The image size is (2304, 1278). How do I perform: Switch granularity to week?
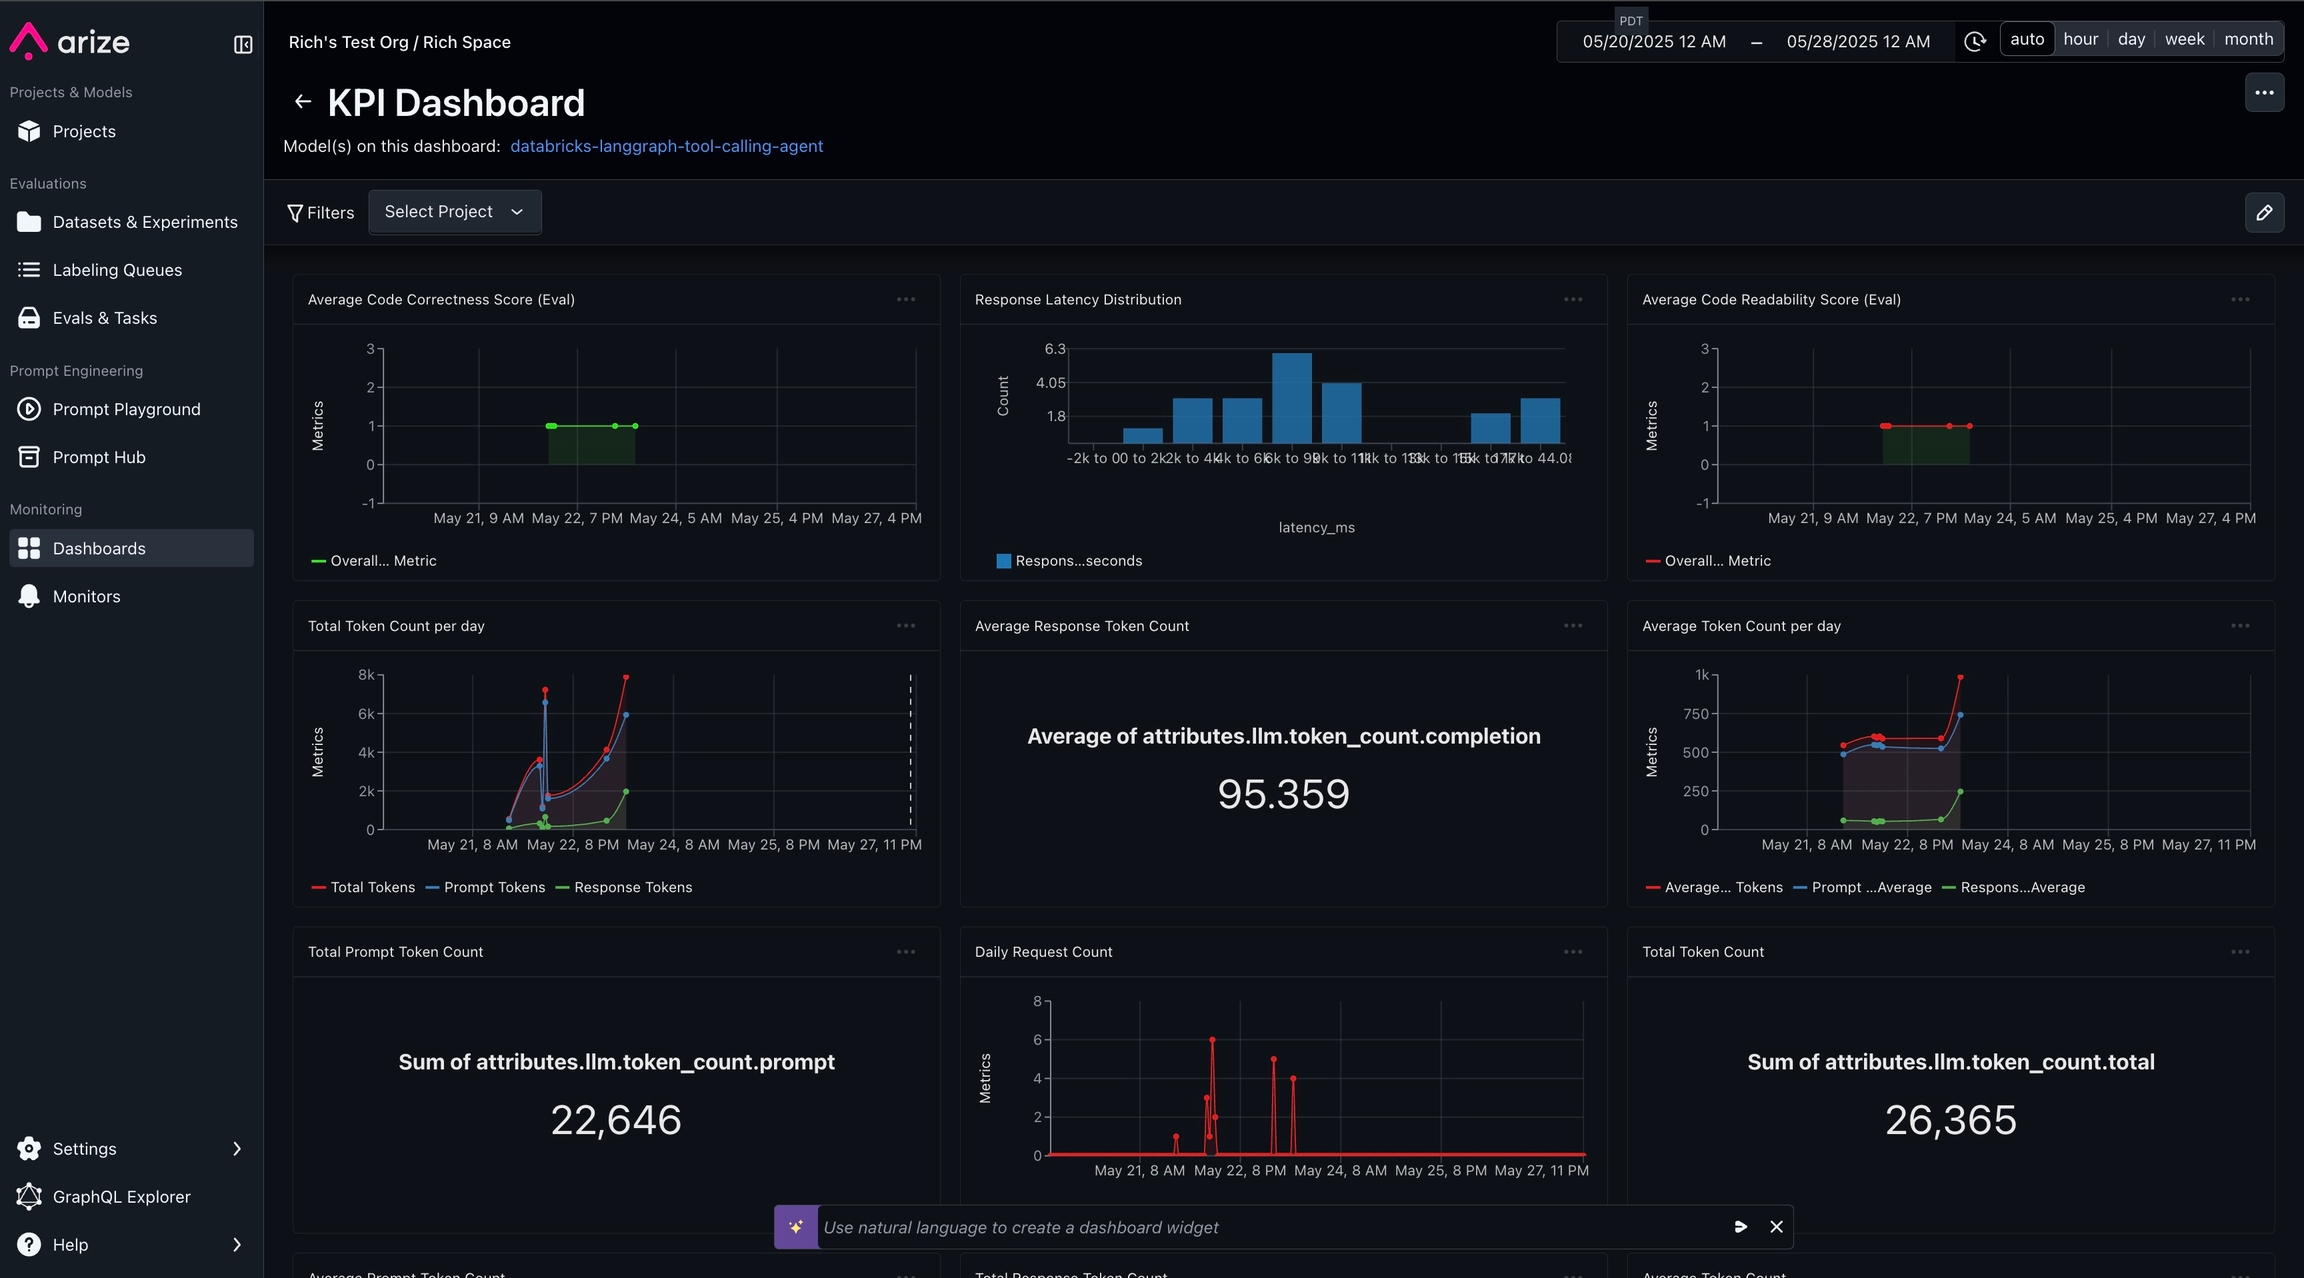(2184, 39)
